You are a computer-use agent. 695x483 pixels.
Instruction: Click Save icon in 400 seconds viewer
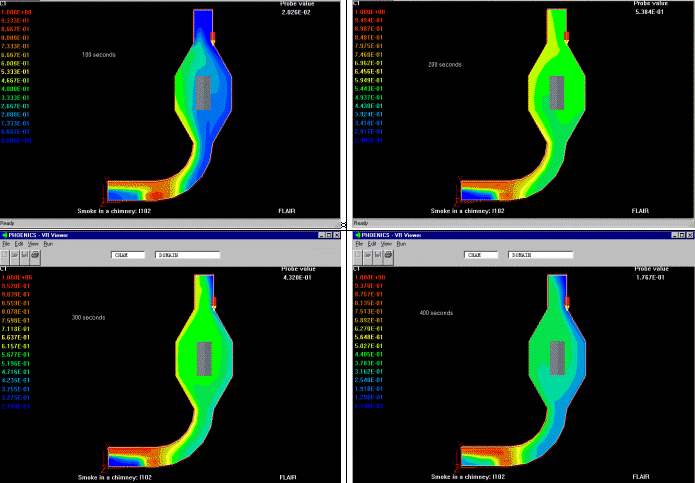377,255
